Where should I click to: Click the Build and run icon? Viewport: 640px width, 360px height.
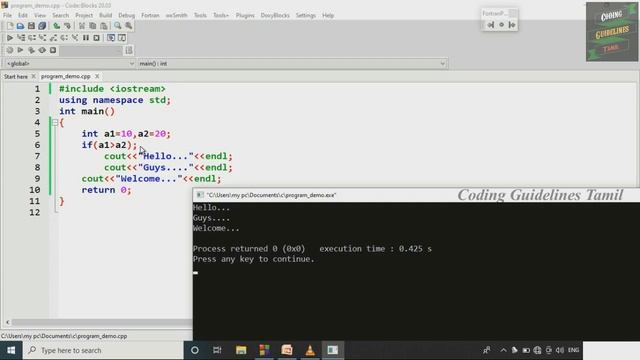[31, 50]
